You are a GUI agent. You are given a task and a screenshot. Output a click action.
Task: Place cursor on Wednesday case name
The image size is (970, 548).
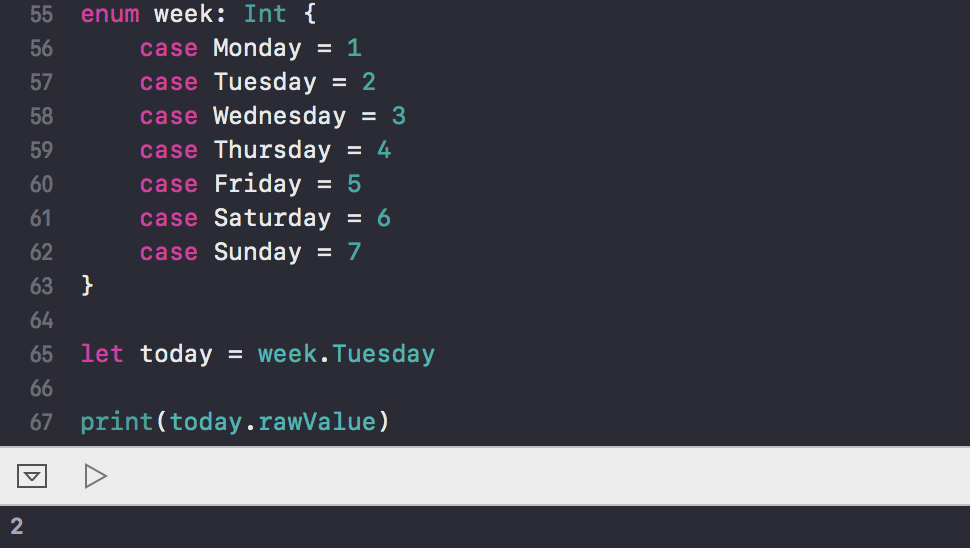coord(280,116)
